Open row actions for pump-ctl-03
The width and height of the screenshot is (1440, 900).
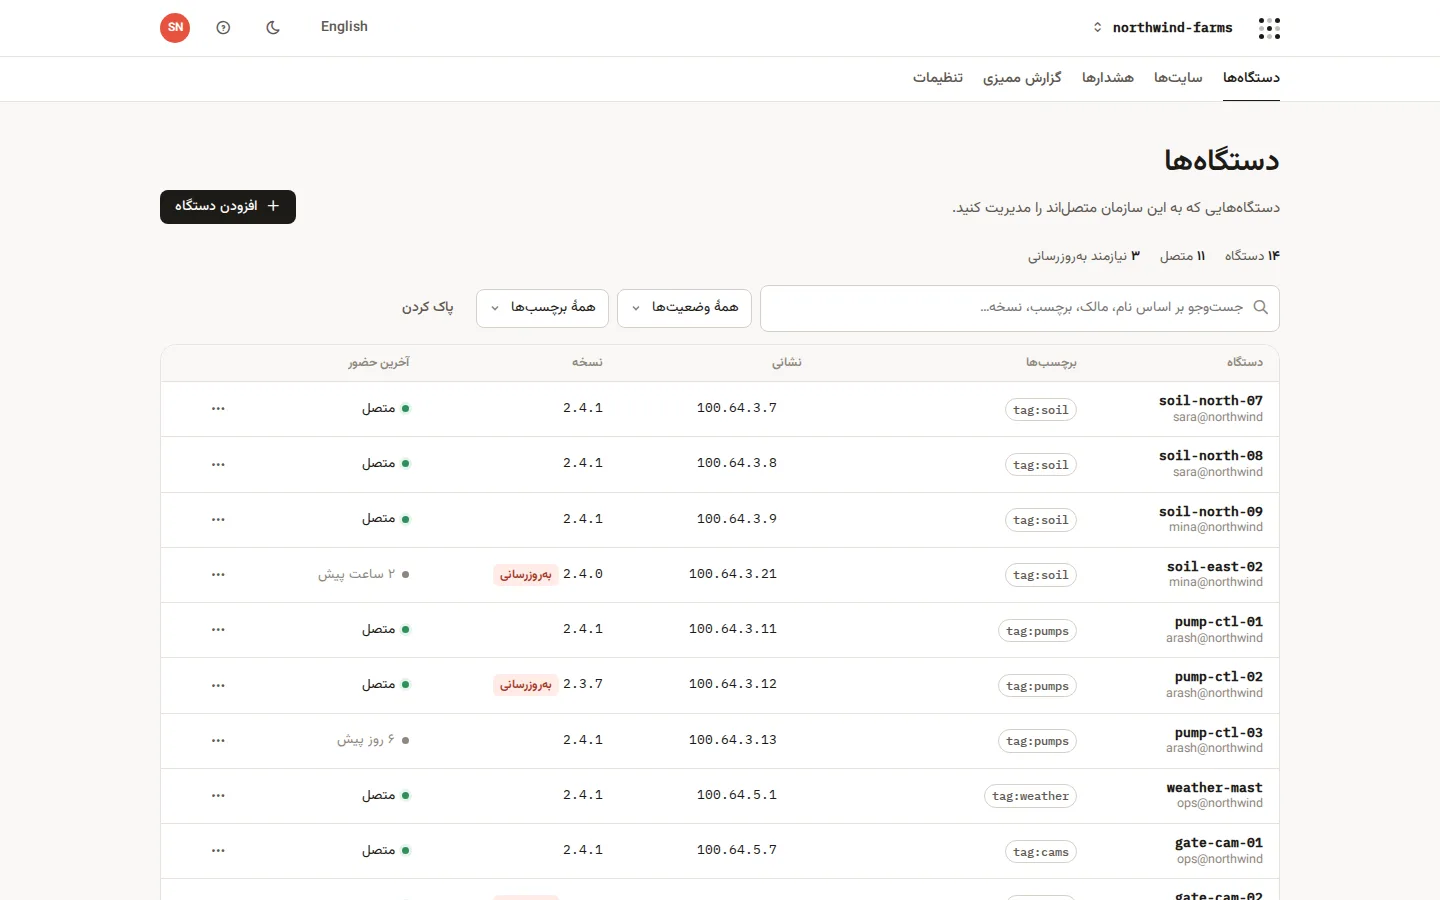218,741
